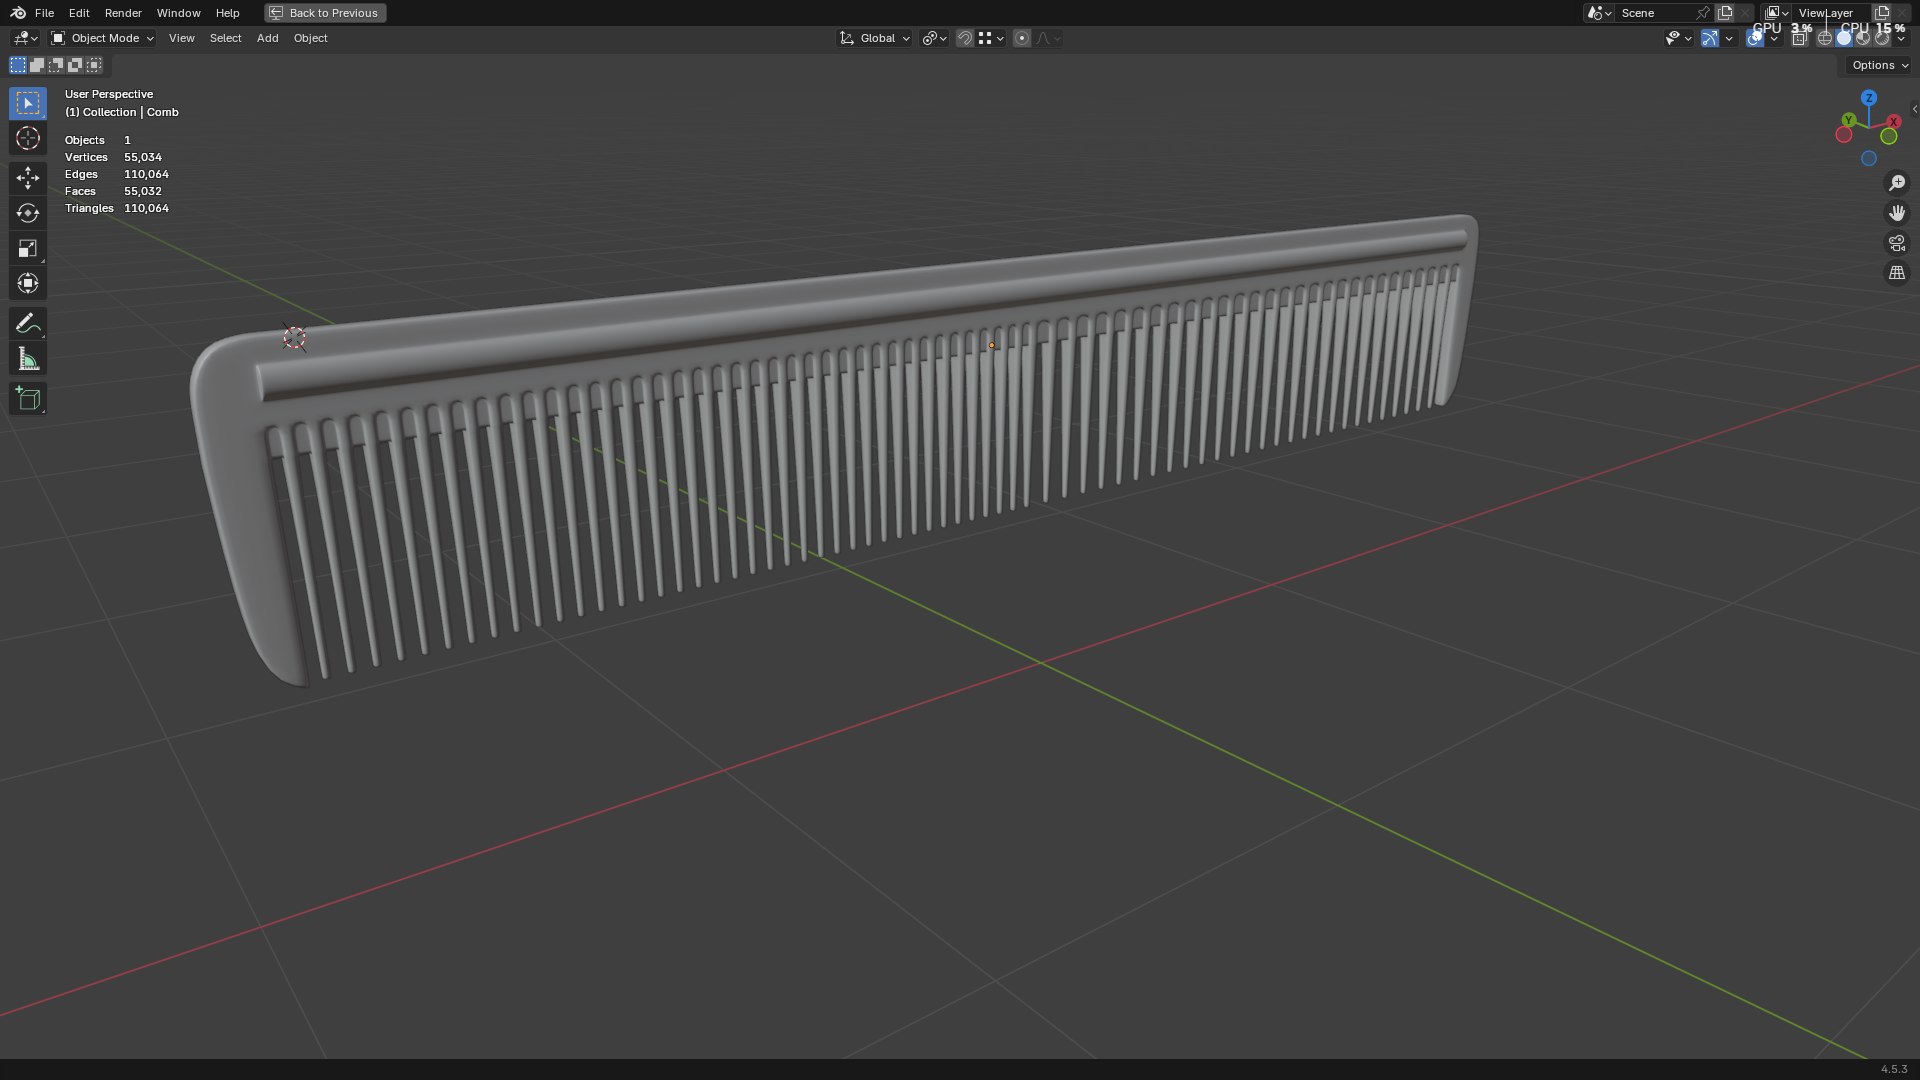
Task: Open the Render menu
Action: 123,13
